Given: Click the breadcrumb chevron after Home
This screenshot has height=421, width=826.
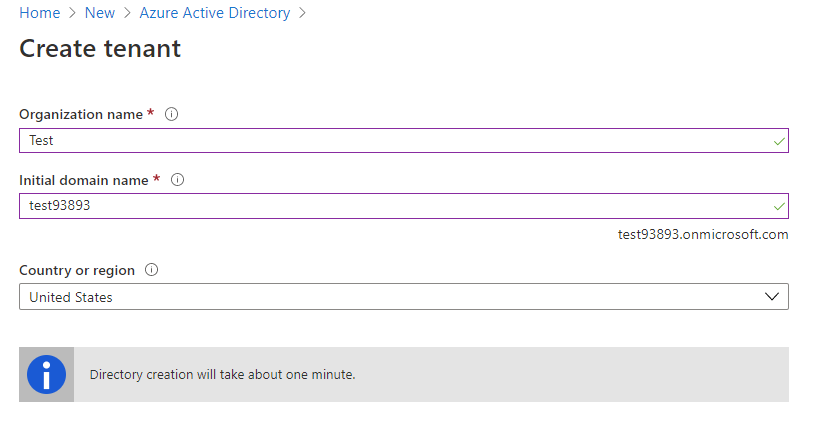Looking at the screenshot, I should click(x=72, y=14).
